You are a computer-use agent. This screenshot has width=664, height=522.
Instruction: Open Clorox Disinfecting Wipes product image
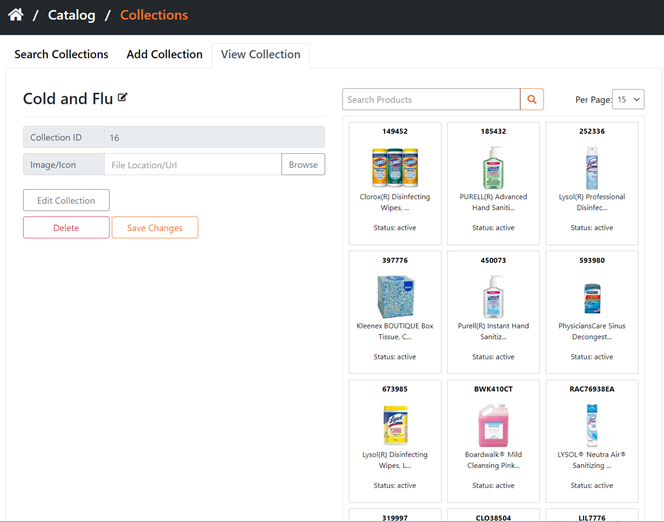tap(395, 167)
